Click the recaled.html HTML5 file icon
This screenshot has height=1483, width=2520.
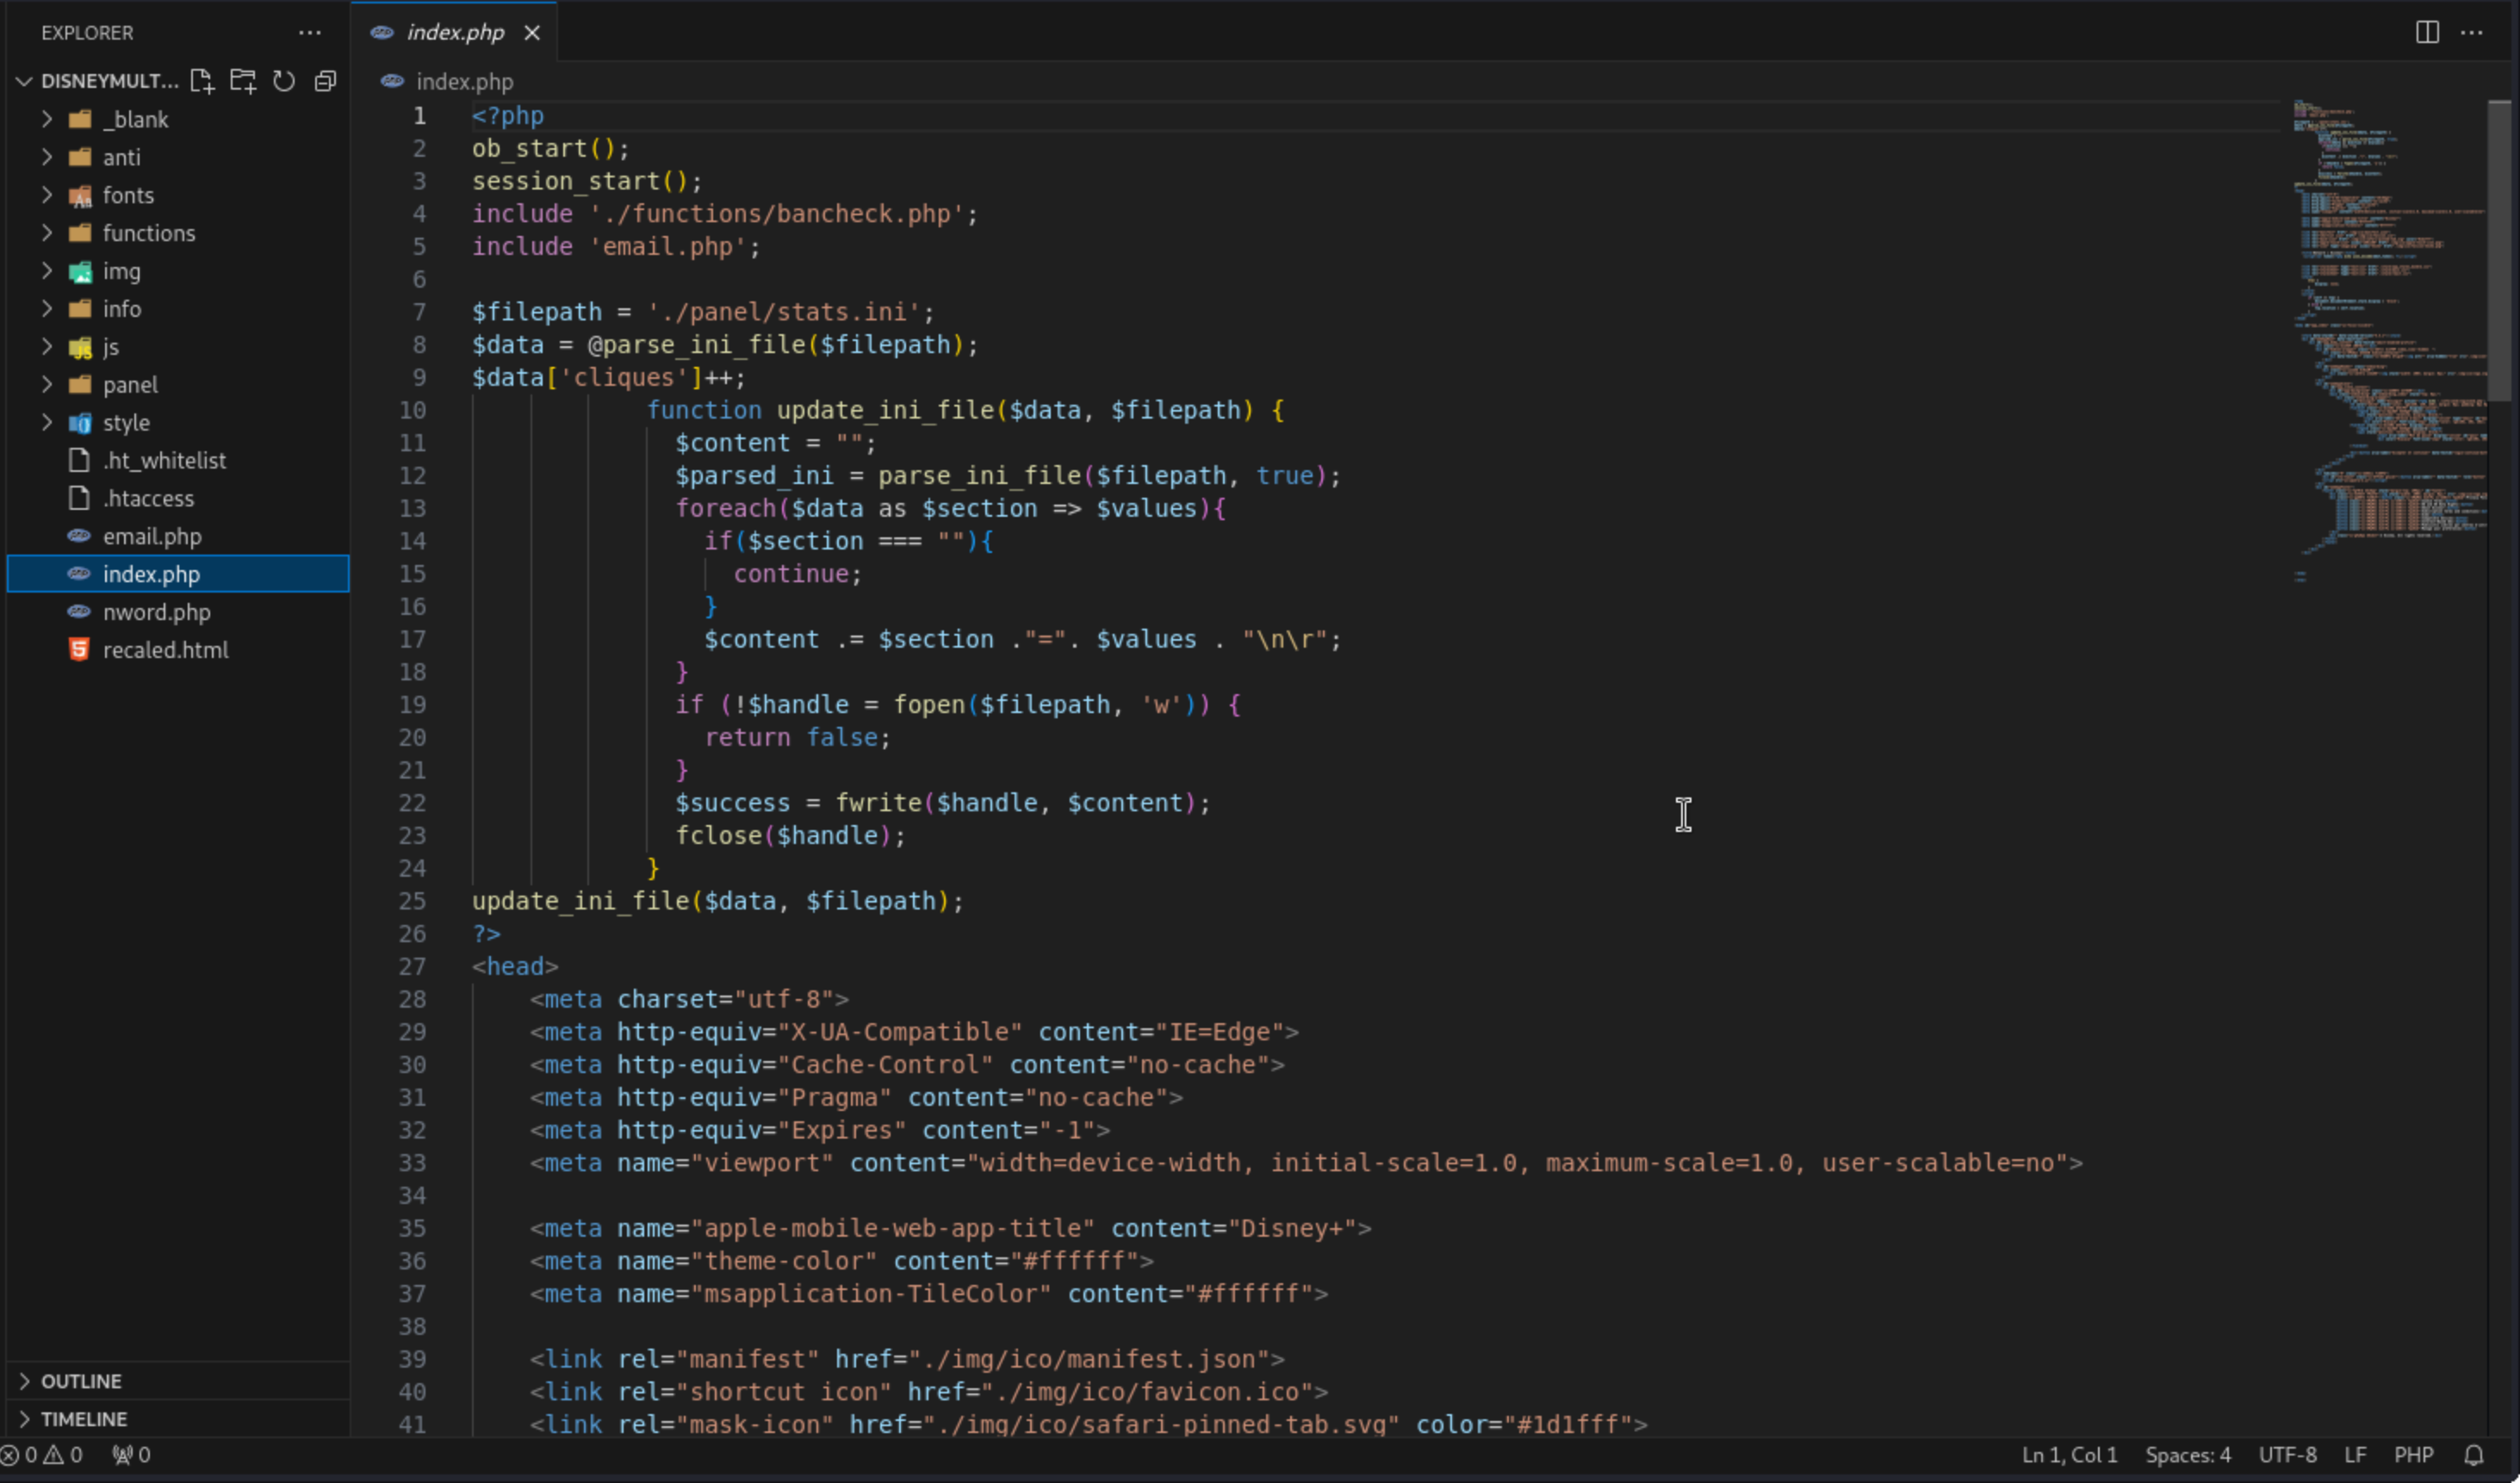click(x=79, y=650)
